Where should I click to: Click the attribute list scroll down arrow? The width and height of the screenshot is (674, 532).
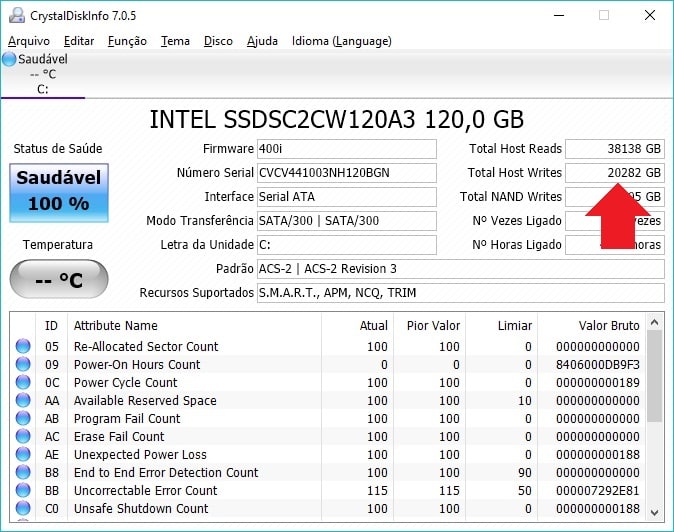coord(654,513)
